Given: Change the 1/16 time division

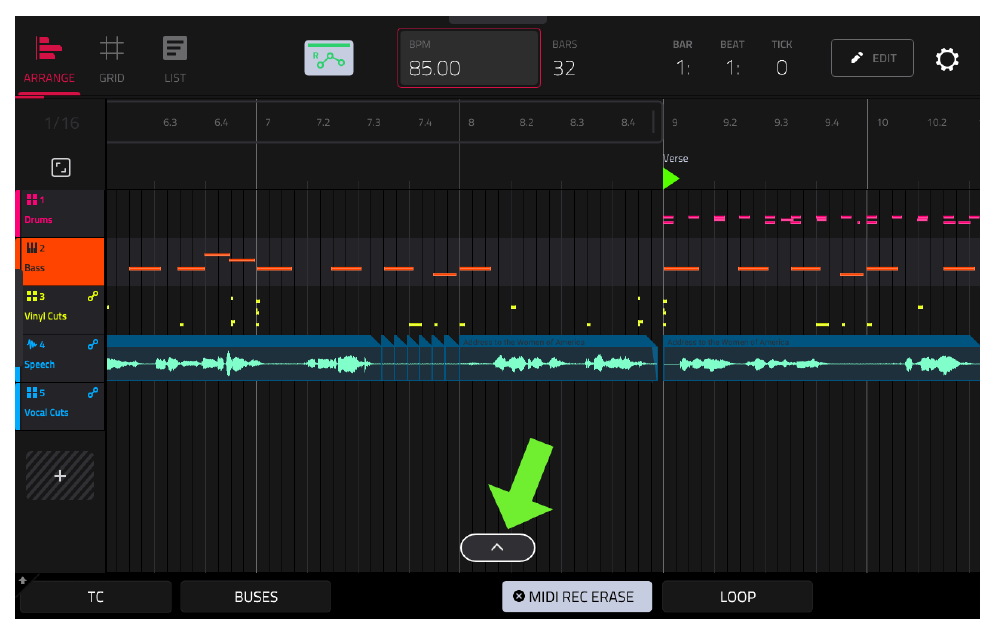Looking at the screenshot, I should pos(62,123).
